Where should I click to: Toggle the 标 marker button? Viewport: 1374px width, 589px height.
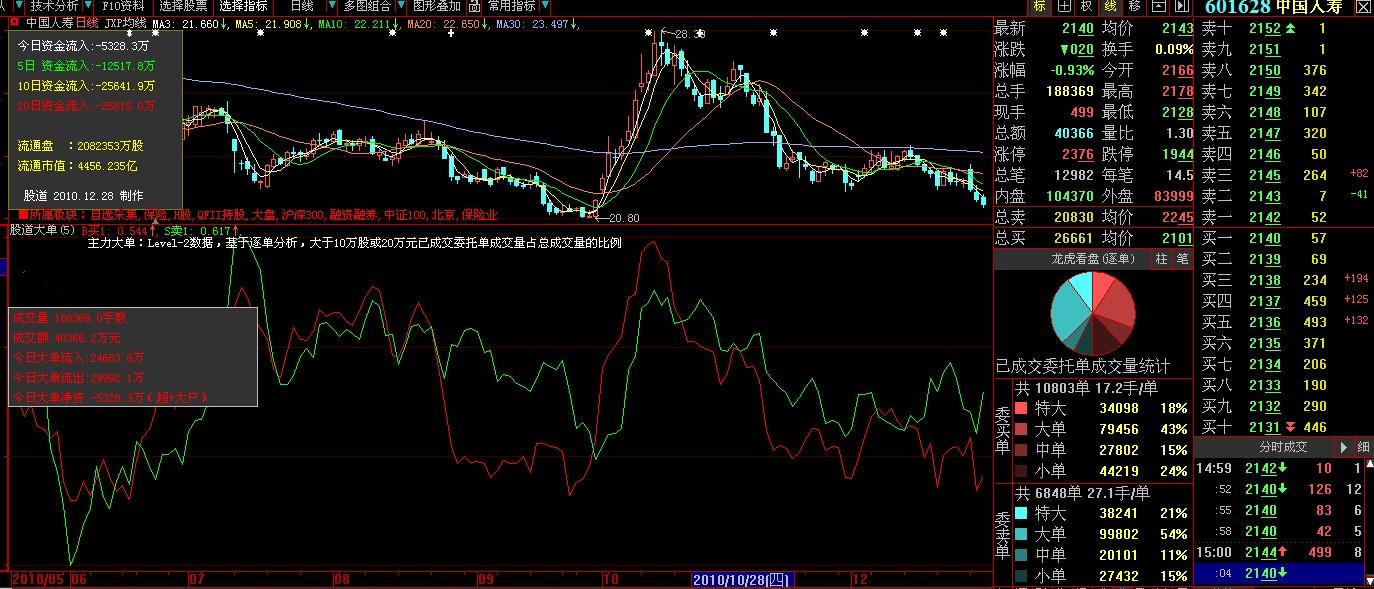(1041, 7)
